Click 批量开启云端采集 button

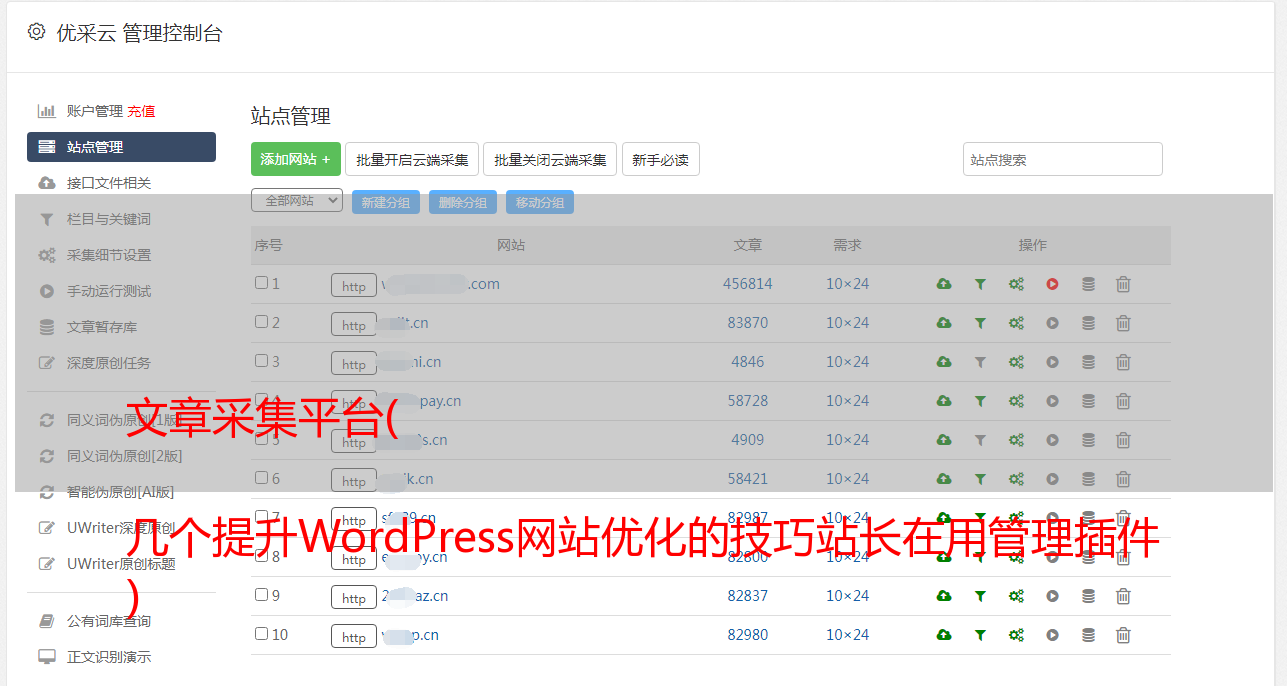tap(412, 159)
